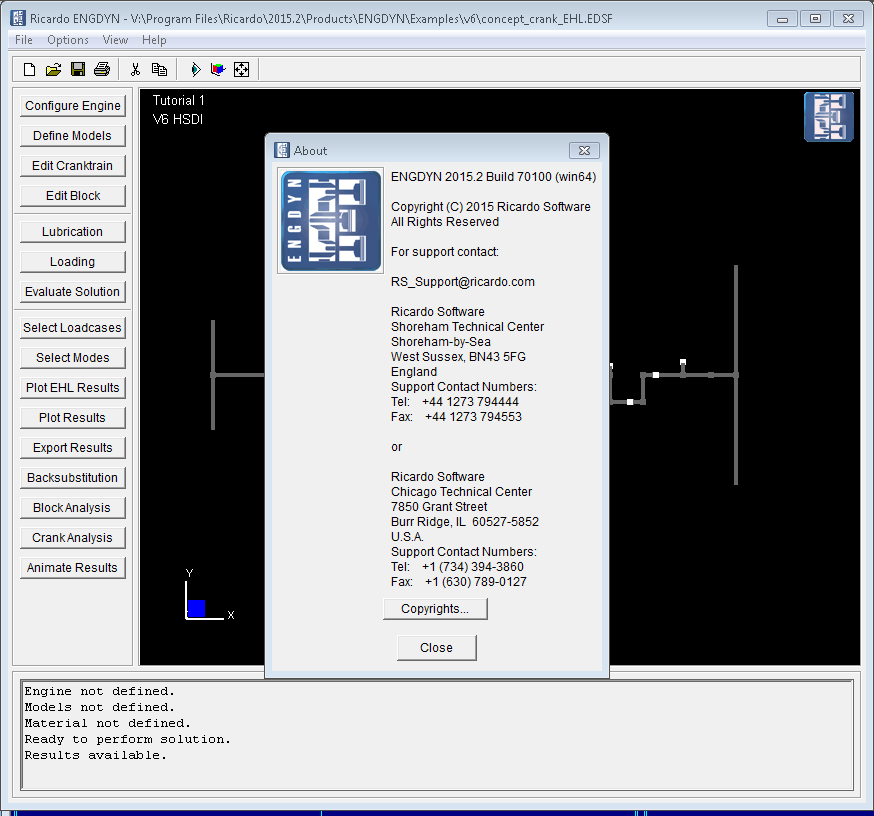Click the Close button in About dialog
Screen dimensions: 874x816
pyautogui.click(x=436, y=648)
